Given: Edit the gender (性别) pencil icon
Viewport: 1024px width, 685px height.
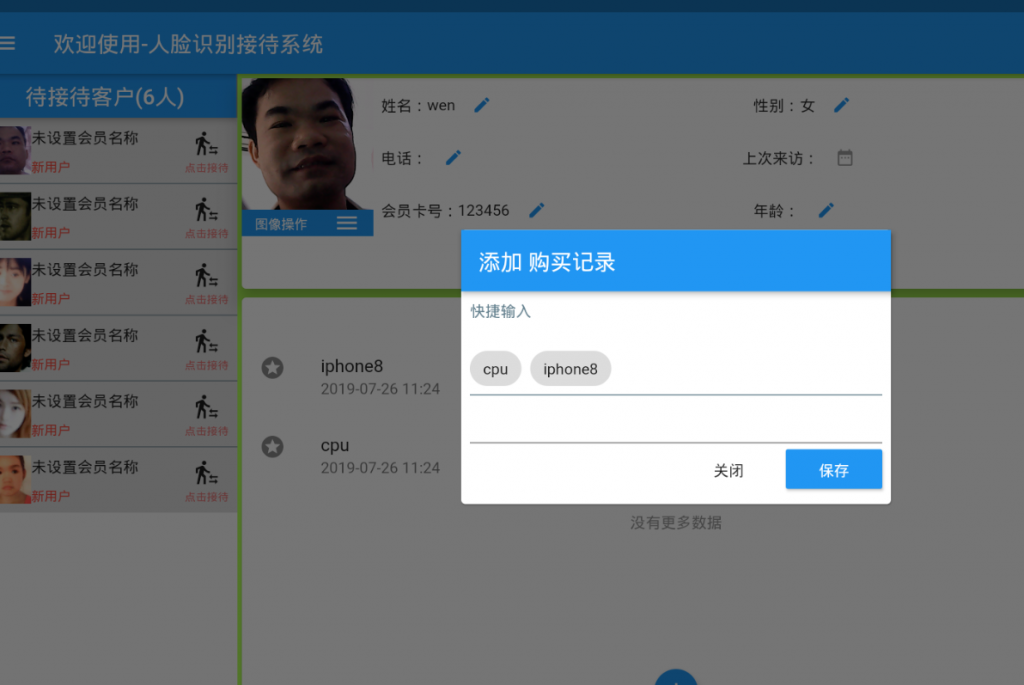Looking at the screenshot, I should coord(841,105).
